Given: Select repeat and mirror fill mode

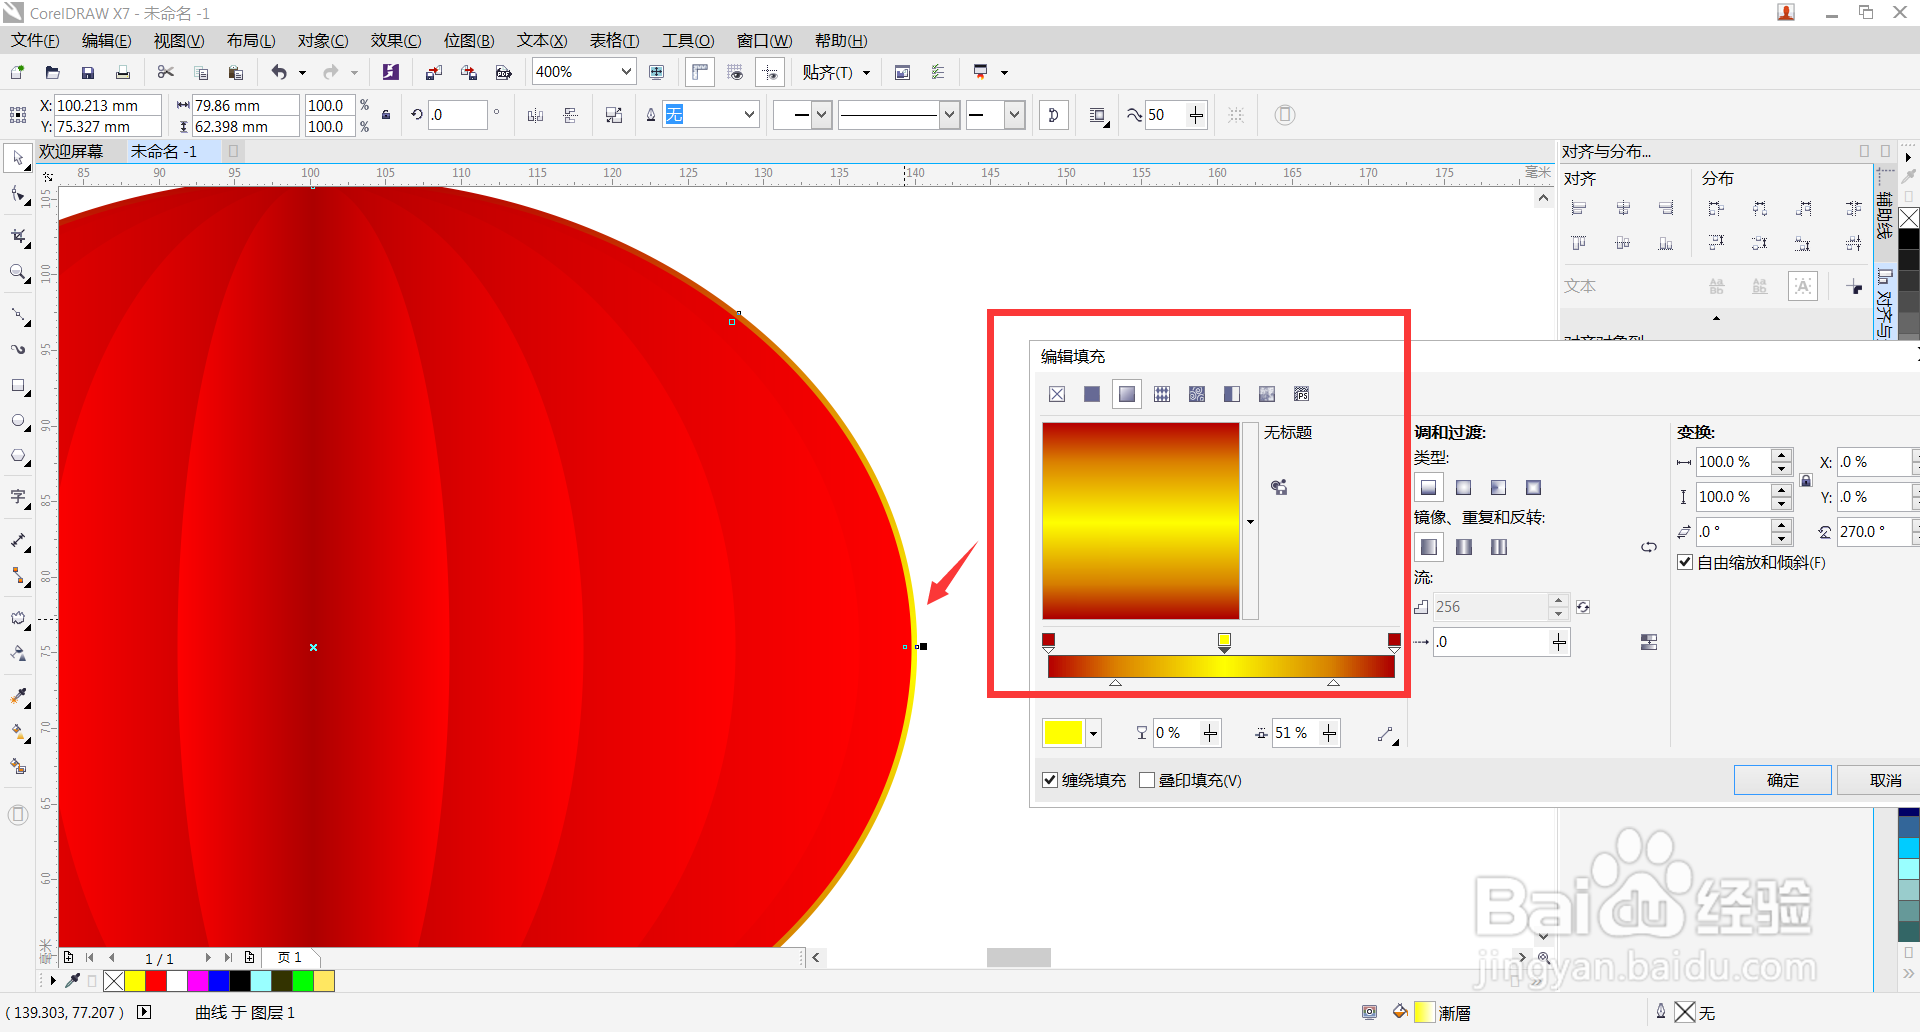Looking at the screenshot, I should pyautogui.click(x=1464, y=547).
